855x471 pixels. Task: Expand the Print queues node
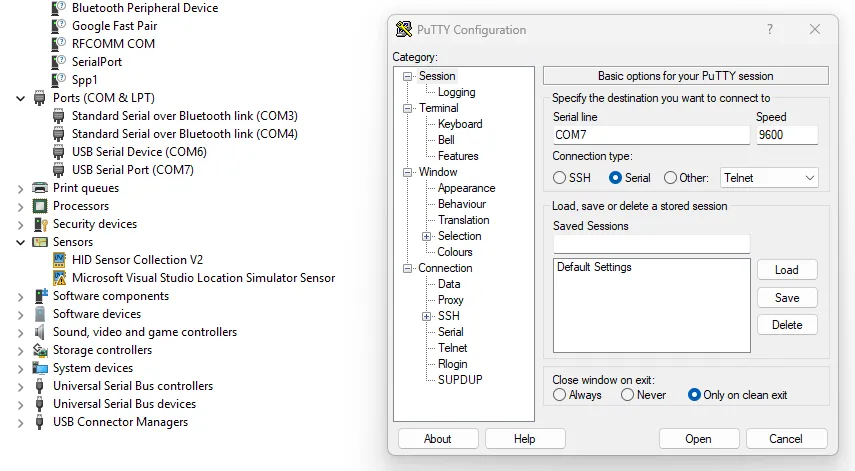coord(20,189)
